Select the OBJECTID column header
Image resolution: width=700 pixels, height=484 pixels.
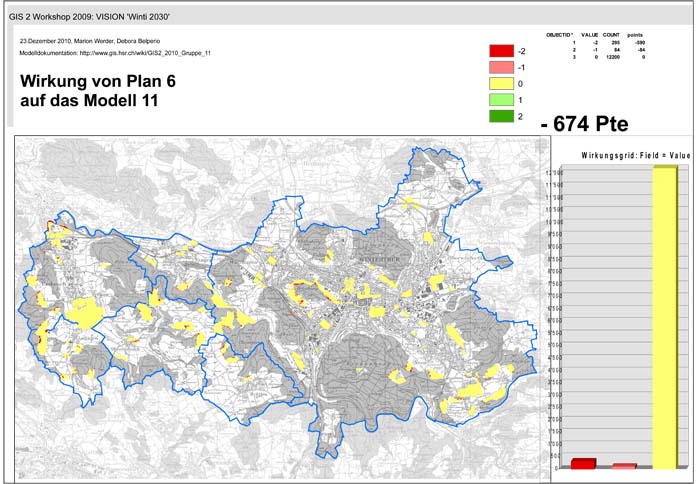click(x=561, y=35)
